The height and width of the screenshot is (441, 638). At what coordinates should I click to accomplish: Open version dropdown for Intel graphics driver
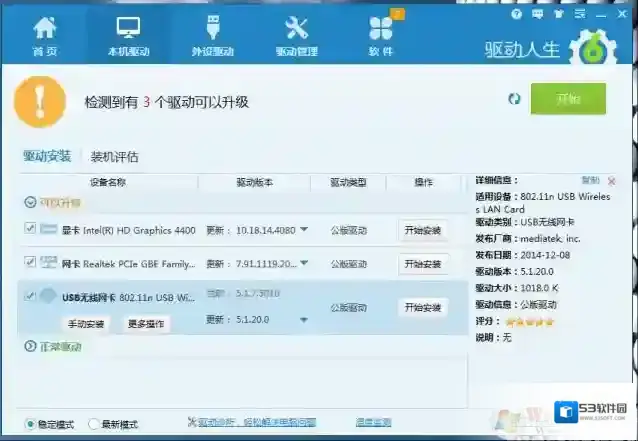click(304, 230)
